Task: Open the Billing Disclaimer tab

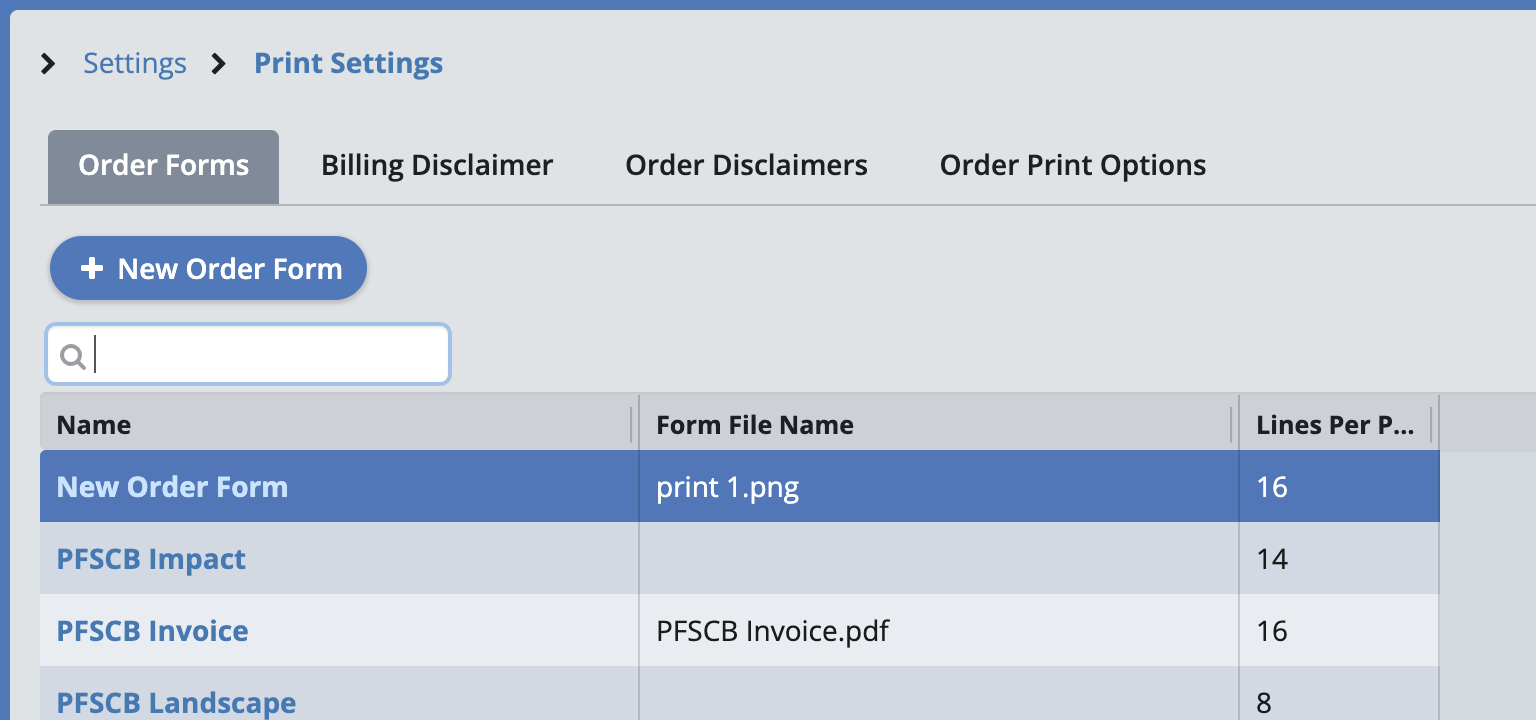Action: pyautogui.click(x=437, y=166)
